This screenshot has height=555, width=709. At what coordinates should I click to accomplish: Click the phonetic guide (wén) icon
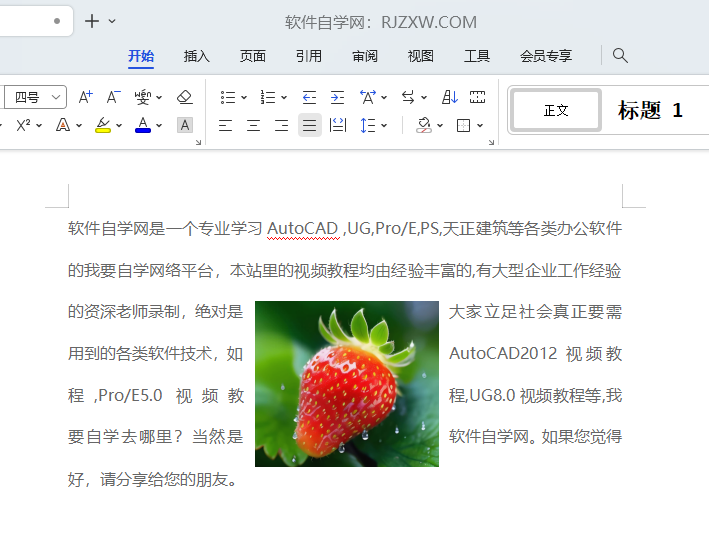click(x=142, y=97)
